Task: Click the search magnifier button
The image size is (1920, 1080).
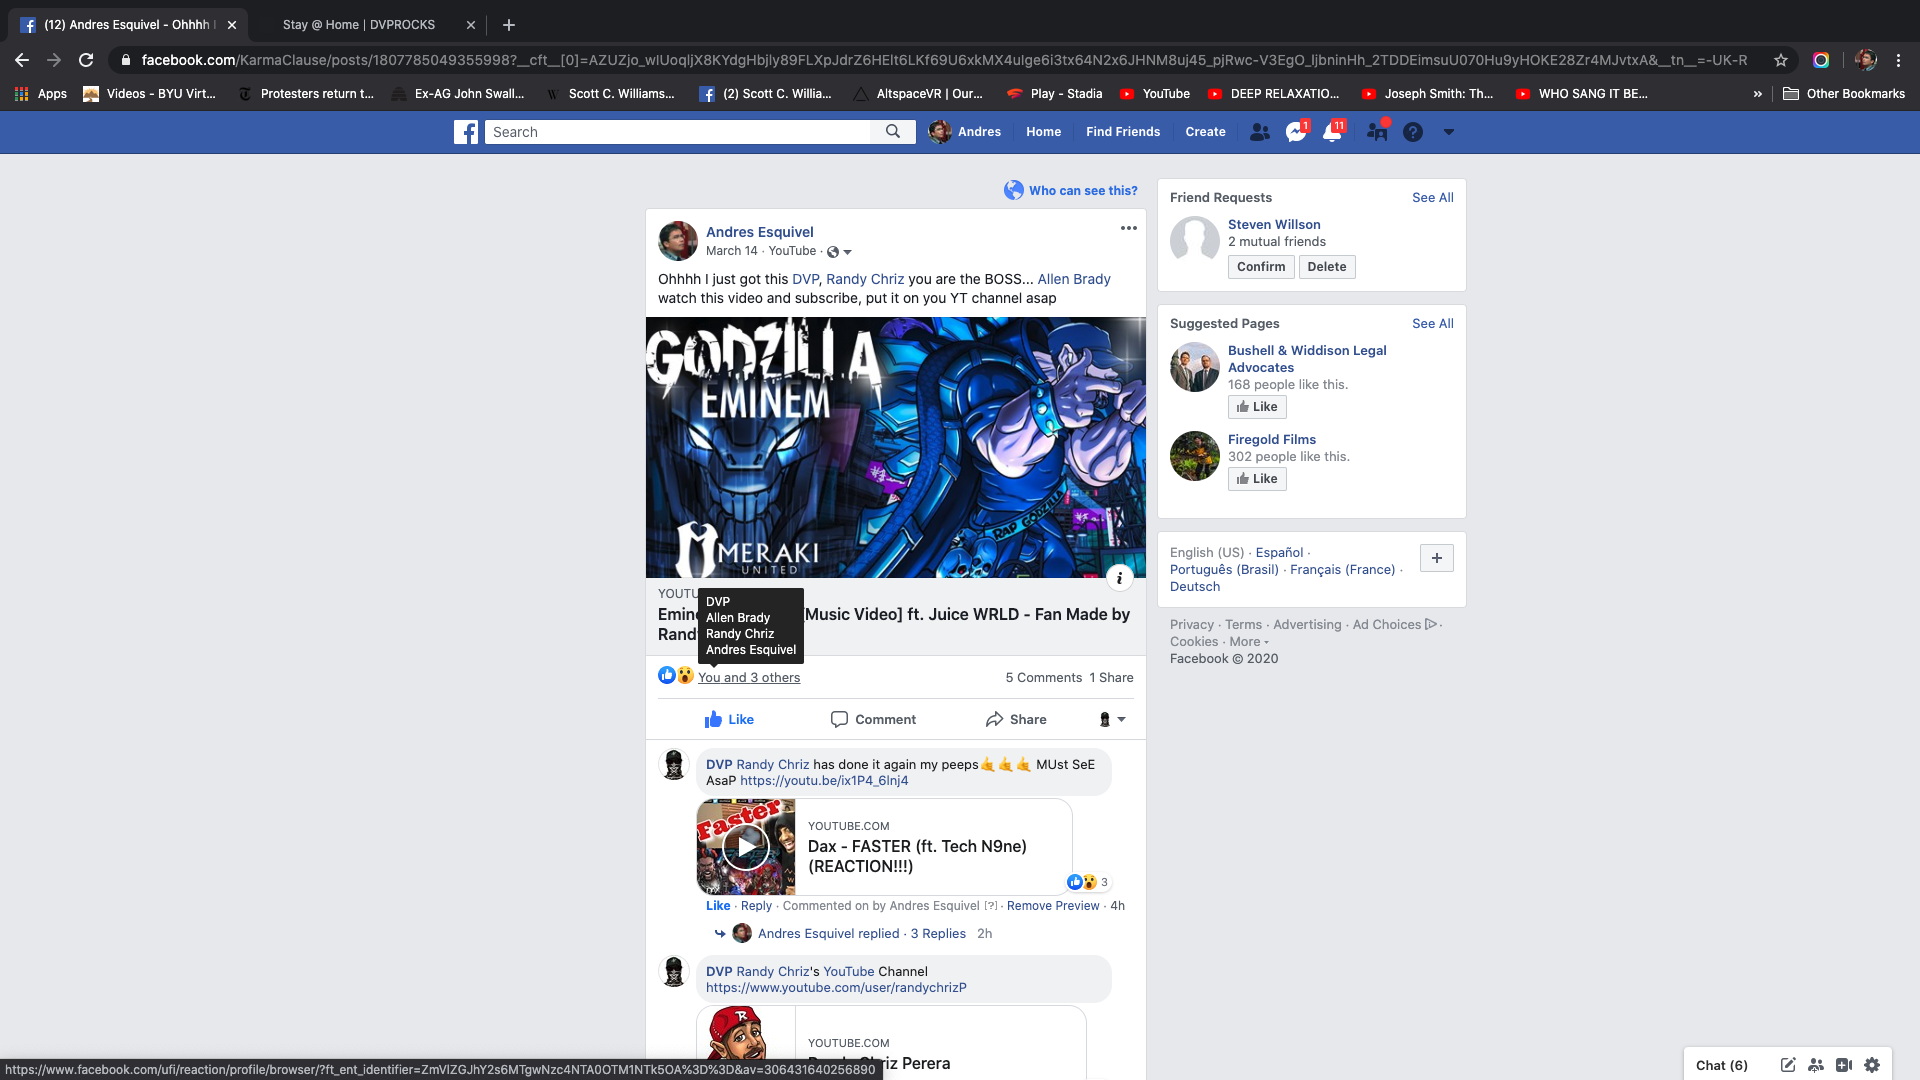Action: click(893, 132)
